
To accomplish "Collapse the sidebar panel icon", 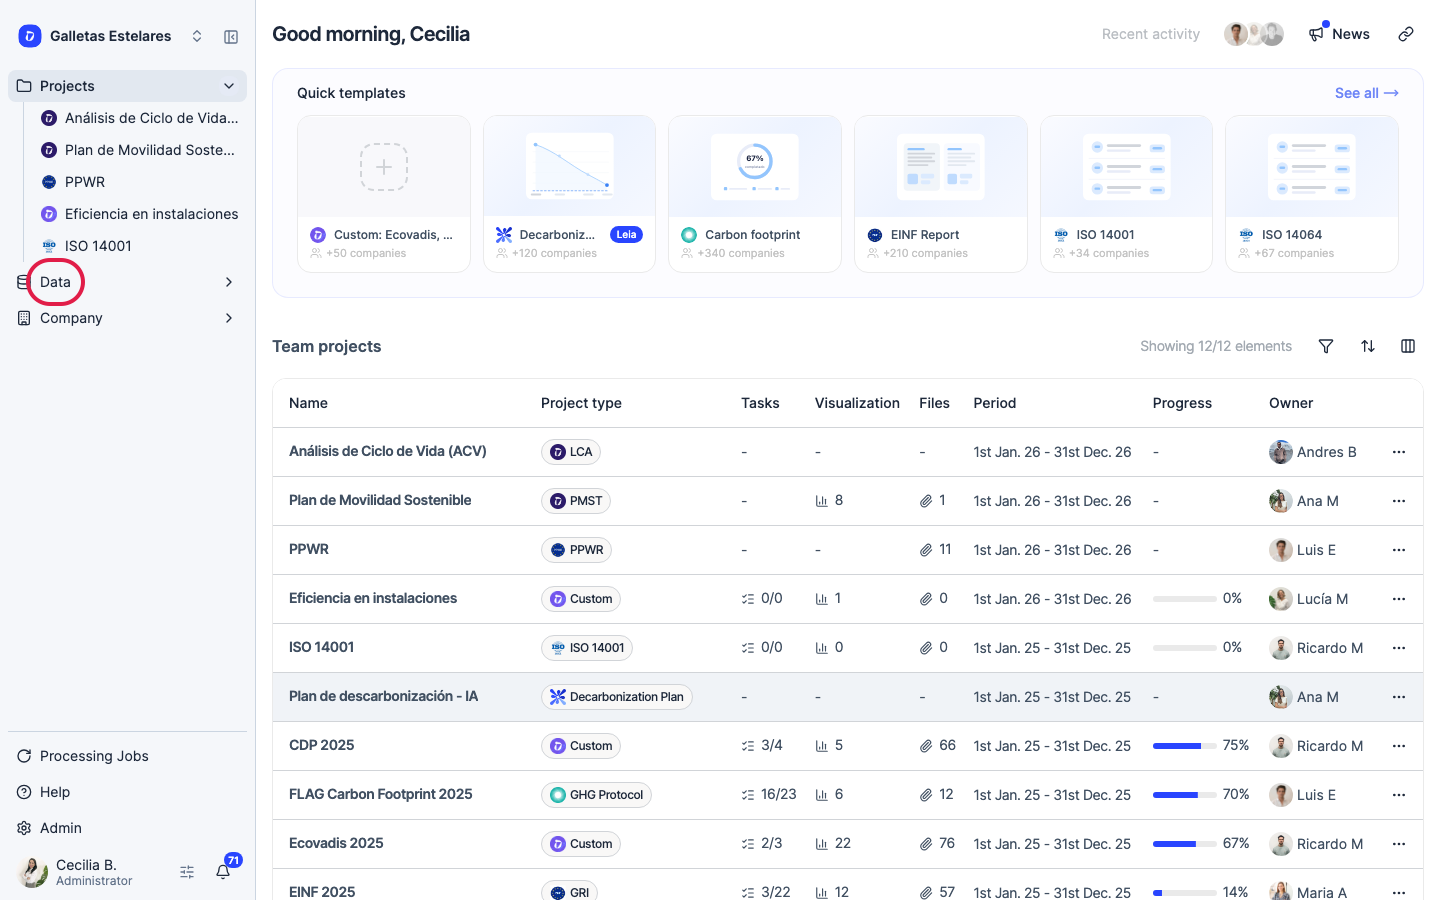I will coord(231,36).
